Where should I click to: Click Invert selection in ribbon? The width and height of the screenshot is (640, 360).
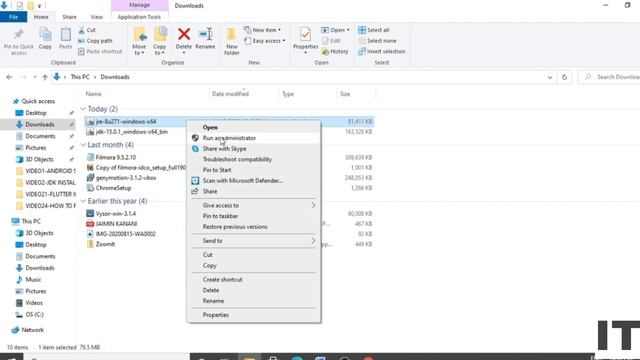382,51
